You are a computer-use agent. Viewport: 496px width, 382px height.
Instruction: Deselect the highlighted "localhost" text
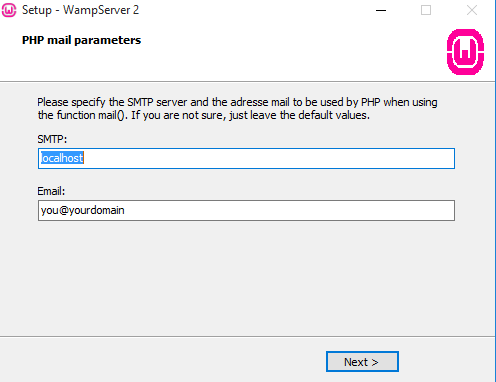coord(62,158)
